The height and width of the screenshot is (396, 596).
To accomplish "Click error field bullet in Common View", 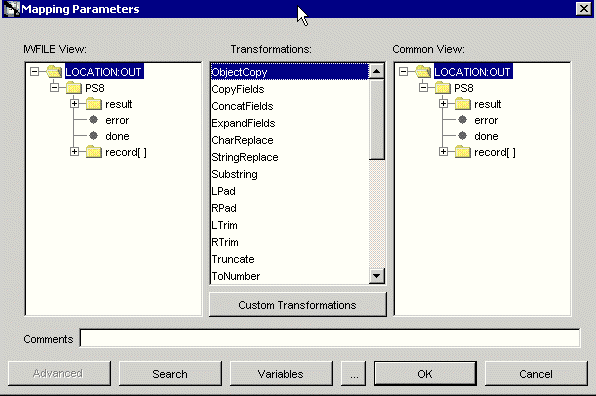I will click(x=463, y=120).
